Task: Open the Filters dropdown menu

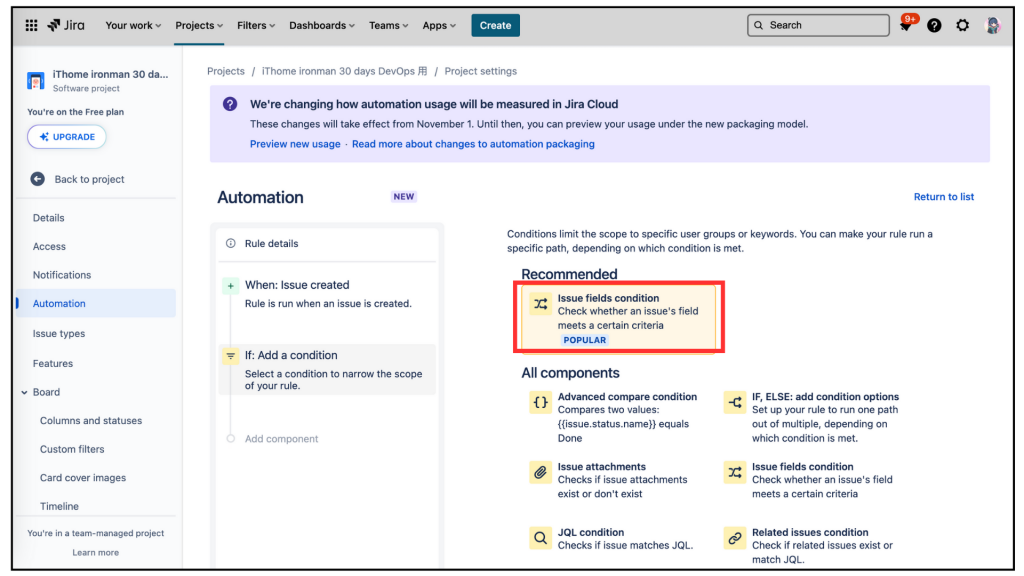Action: [255, 25]
